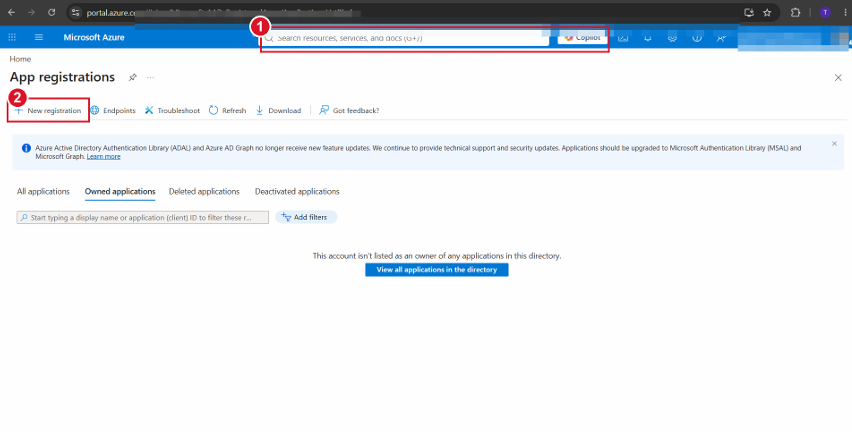852x432 pixels.
Task: Click the browser forward arrow
Action: 32,12
